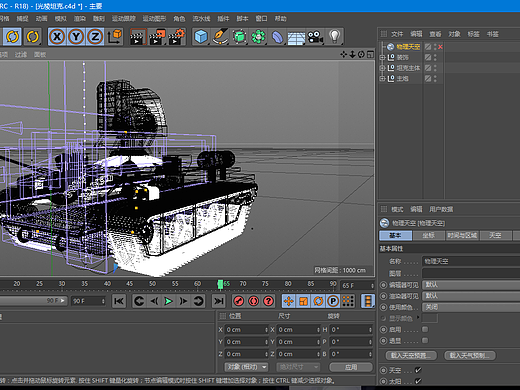Toggle scale keying icon
The image size is (520, 390).
[x=304, y=301]
